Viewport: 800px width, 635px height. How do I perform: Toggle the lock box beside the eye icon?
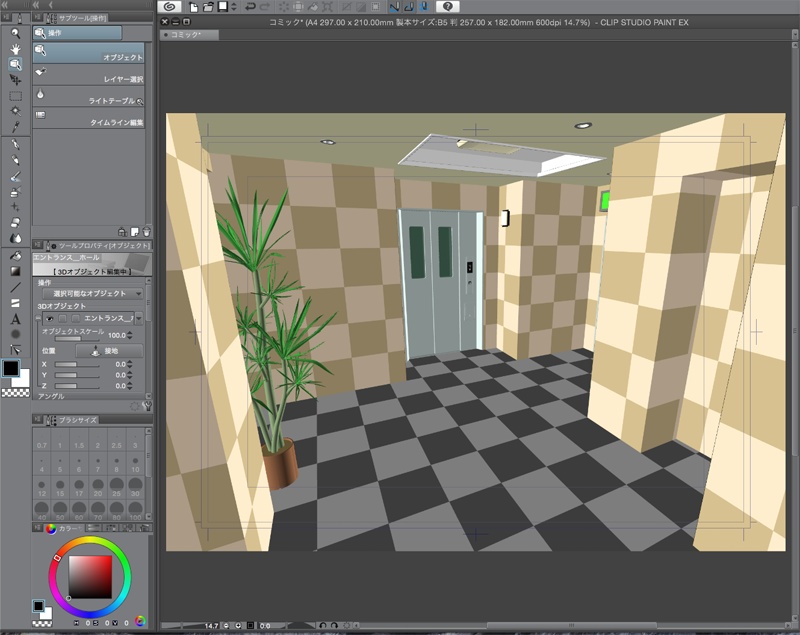pos(62,318)
